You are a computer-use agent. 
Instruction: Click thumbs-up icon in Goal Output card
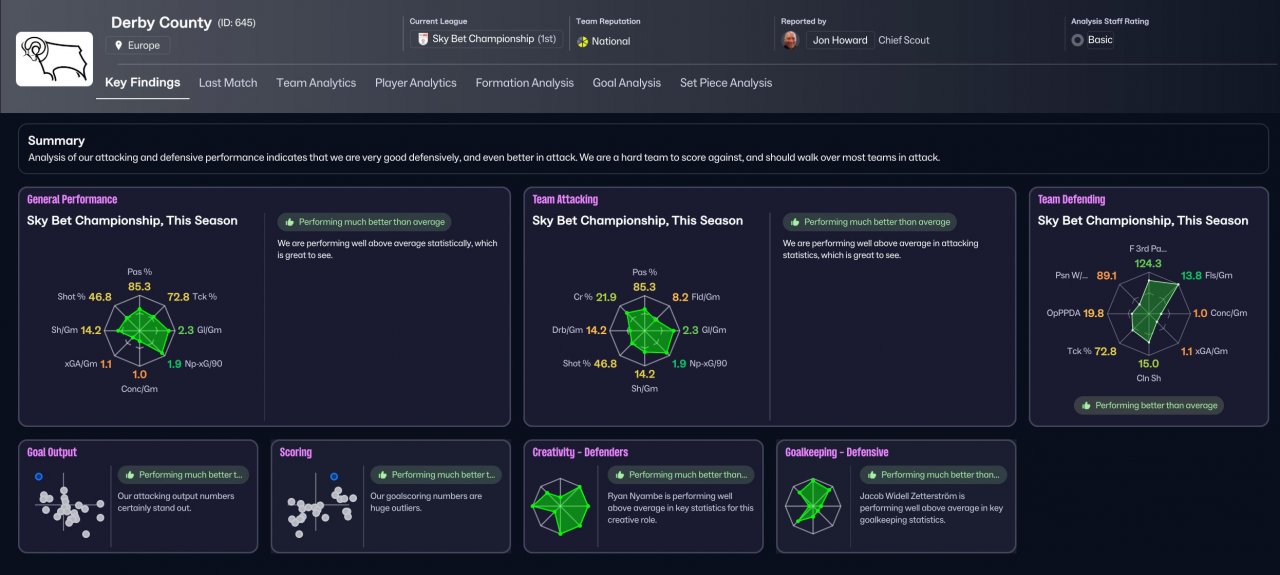pyautogui.click(x=129, y=475)
